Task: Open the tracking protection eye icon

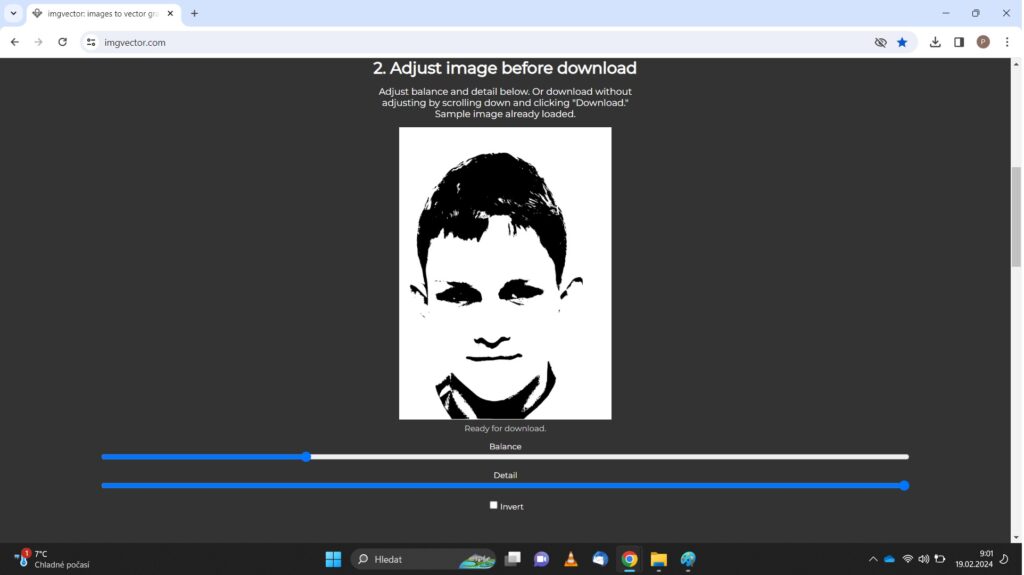Action: [x=880, y=42]
